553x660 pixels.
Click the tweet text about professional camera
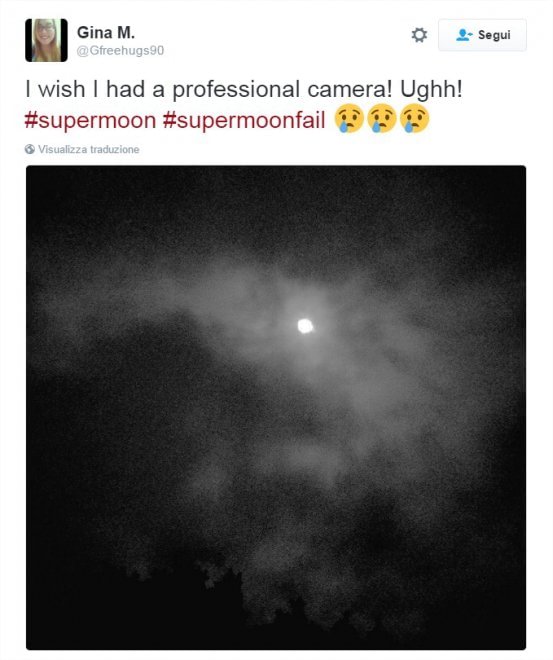pos(246,90)
